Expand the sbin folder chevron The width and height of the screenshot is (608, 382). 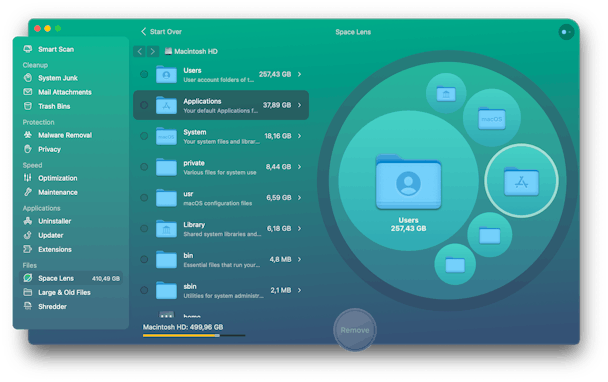click(299, 290)
